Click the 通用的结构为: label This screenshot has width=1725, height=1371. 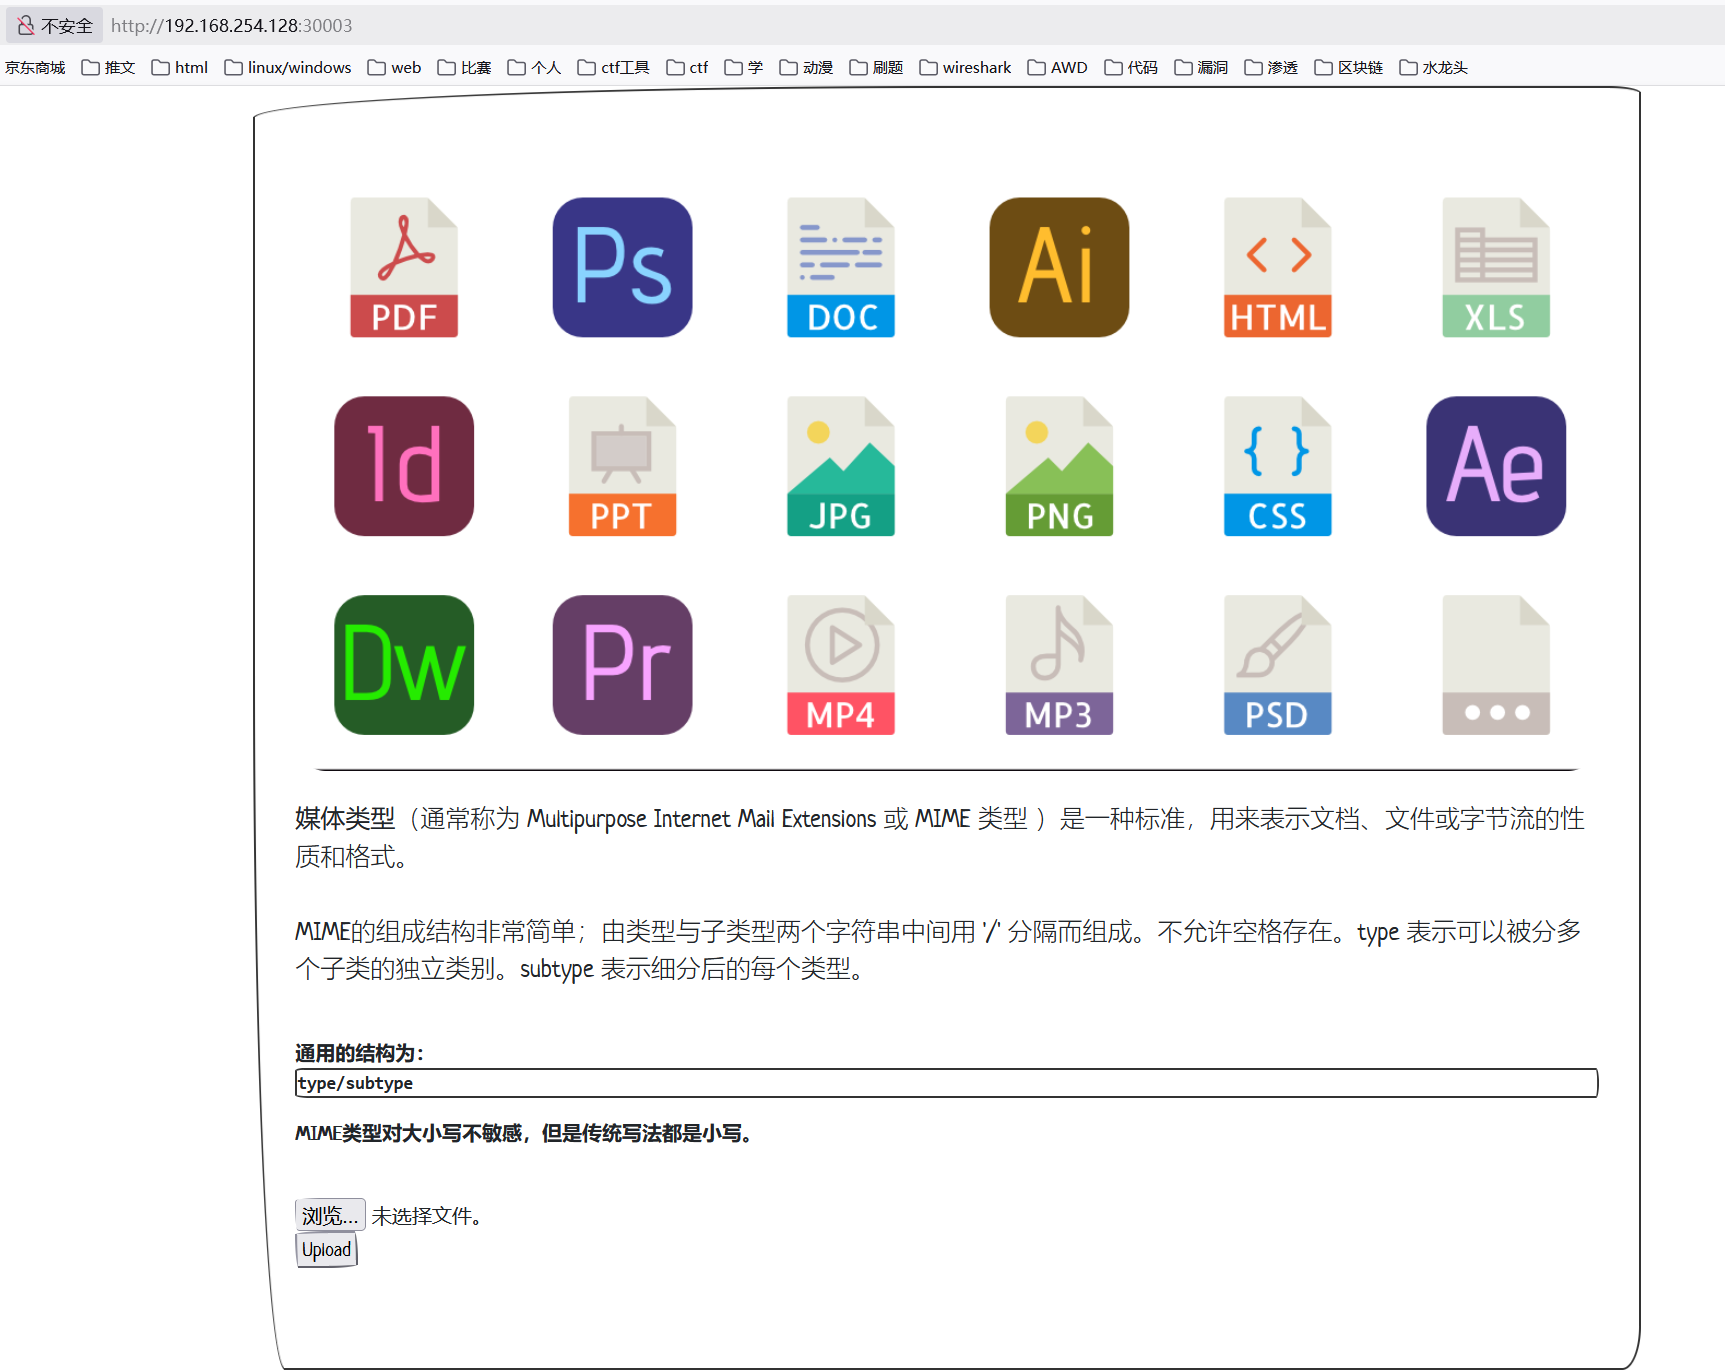(359, 1053)
